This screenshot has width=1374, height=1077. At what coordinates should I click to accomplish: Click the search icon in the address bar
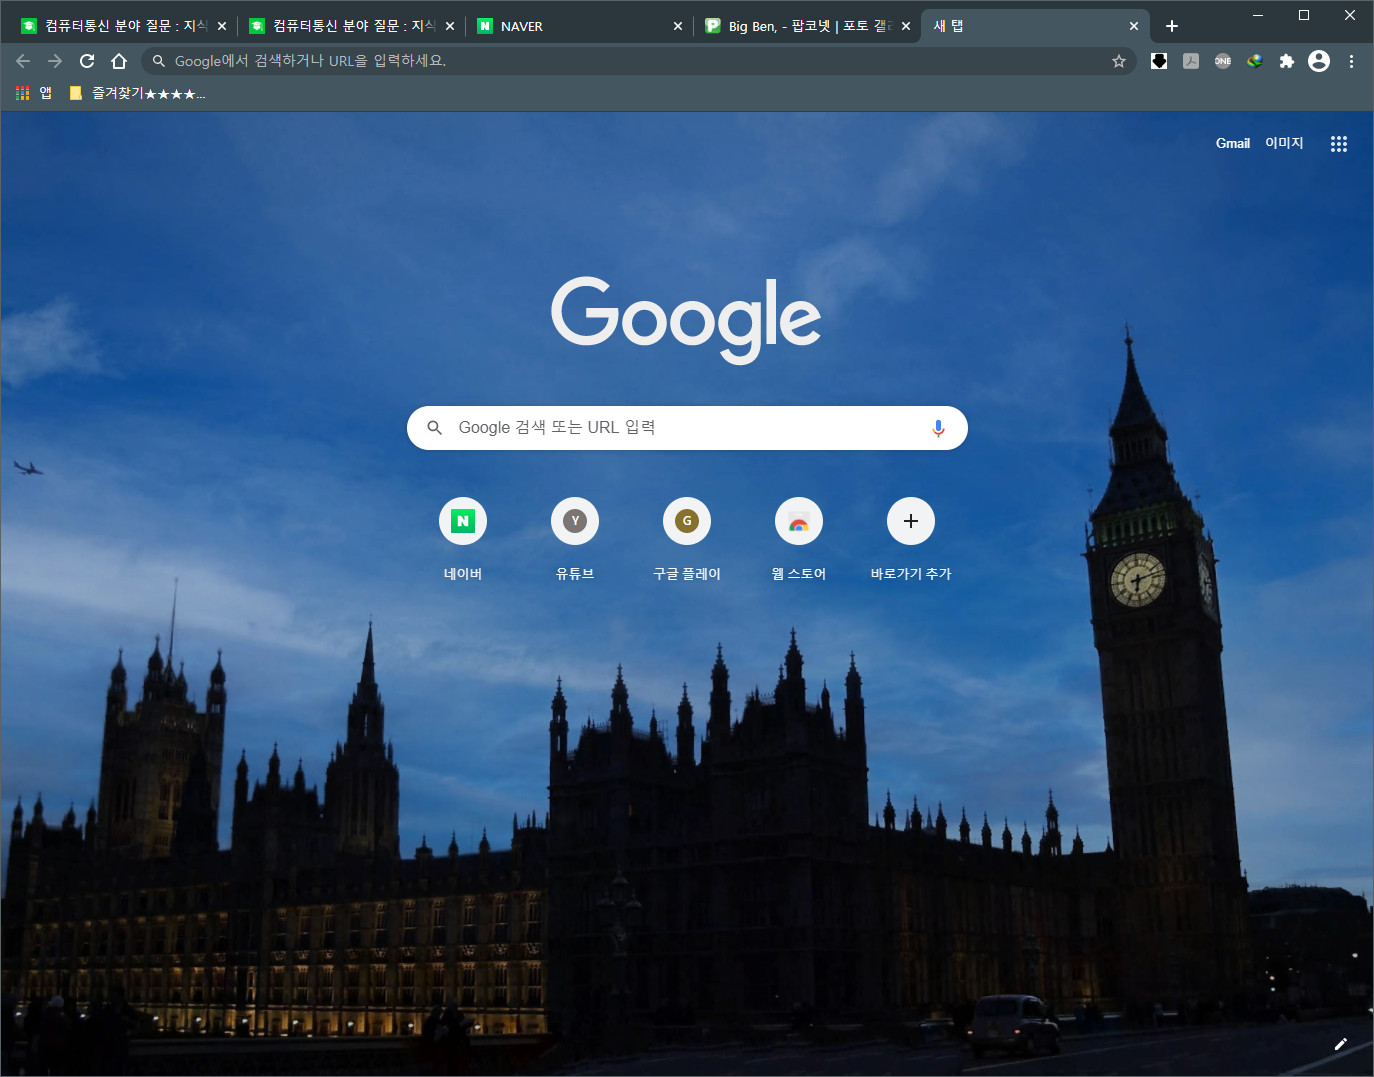[x=158, y=61]
